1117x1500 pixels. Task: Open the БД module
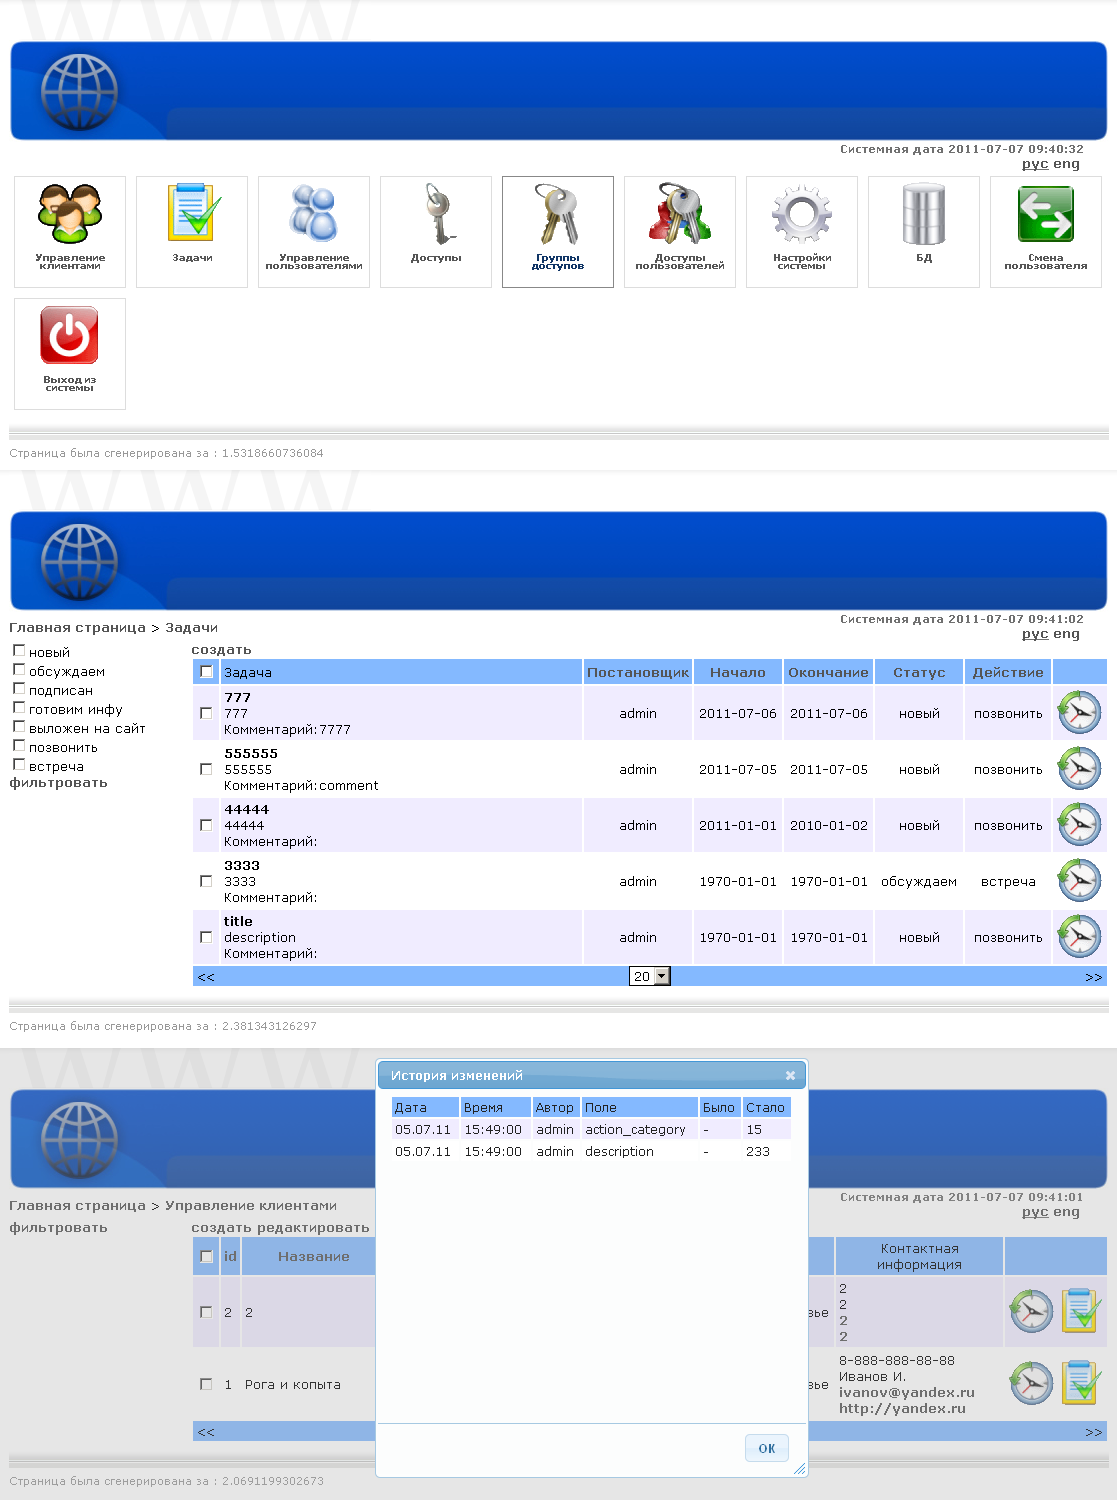click(923, 231)
